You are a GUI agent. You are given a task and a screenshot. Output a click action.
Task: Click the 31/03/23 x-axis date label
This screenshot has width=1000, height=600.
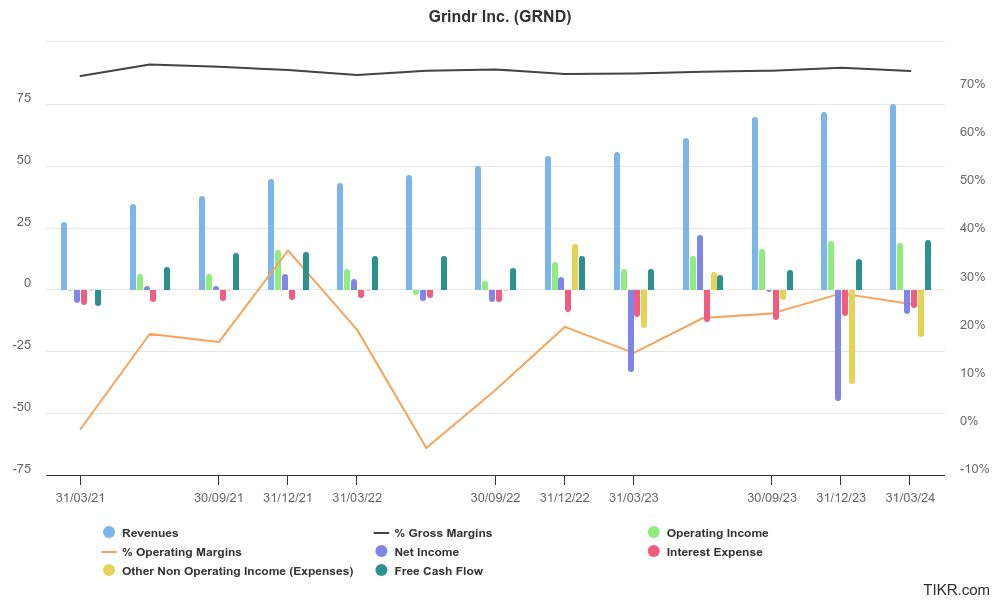click(633, 498)
